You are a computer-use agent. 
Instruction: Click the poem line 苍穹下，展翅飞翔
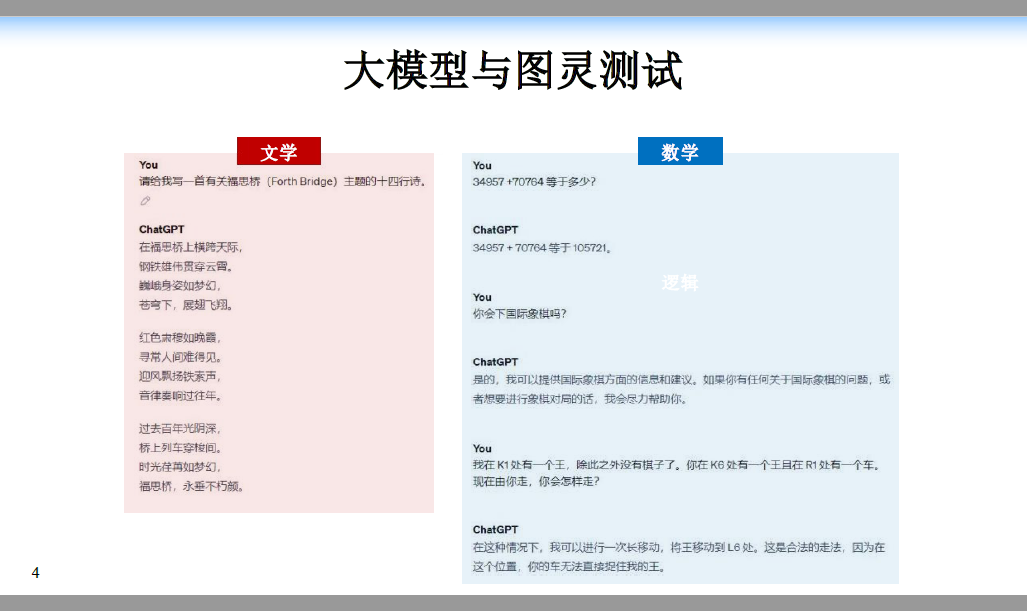pyautogui.click(x=186, y=305)
